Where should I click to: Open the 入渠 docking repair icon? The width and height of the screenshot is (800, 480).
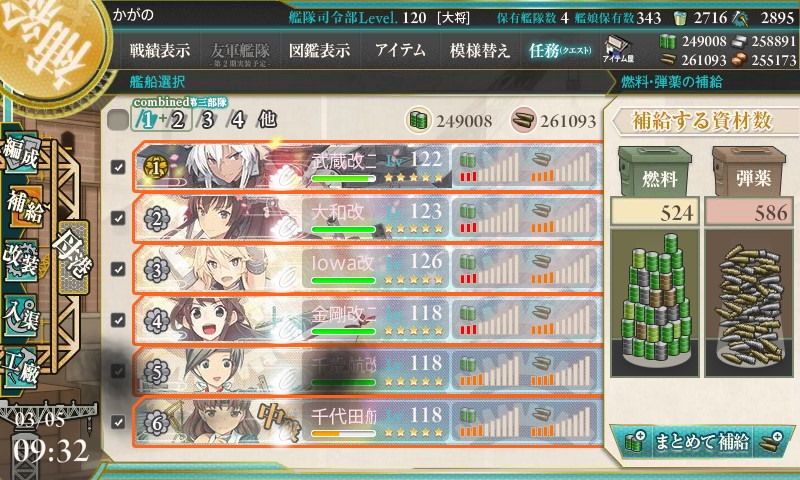click(x=20, y=316)
